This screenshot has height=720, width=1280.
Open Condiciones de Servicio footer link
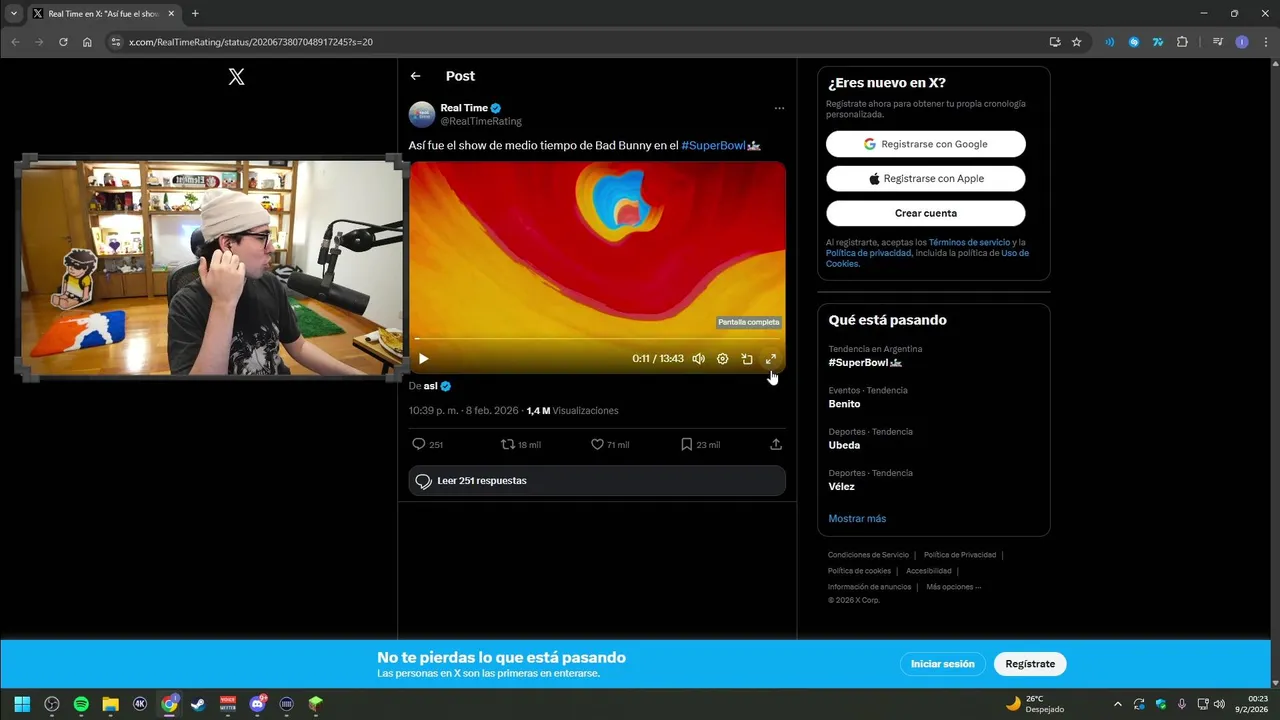tap(868, 555)
